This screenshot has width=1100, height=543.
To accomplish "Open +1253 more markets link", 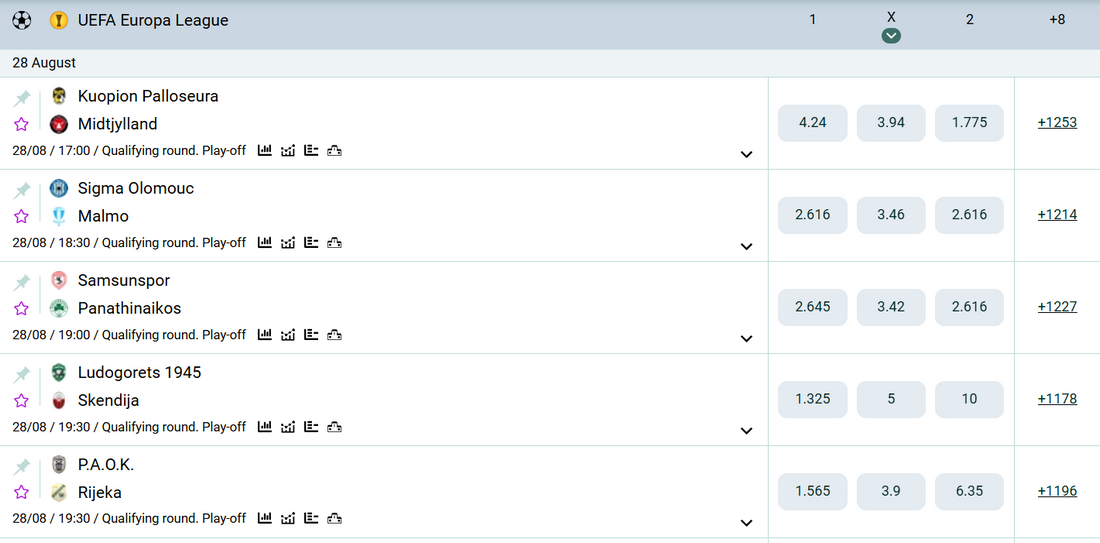I will 1057,122.
